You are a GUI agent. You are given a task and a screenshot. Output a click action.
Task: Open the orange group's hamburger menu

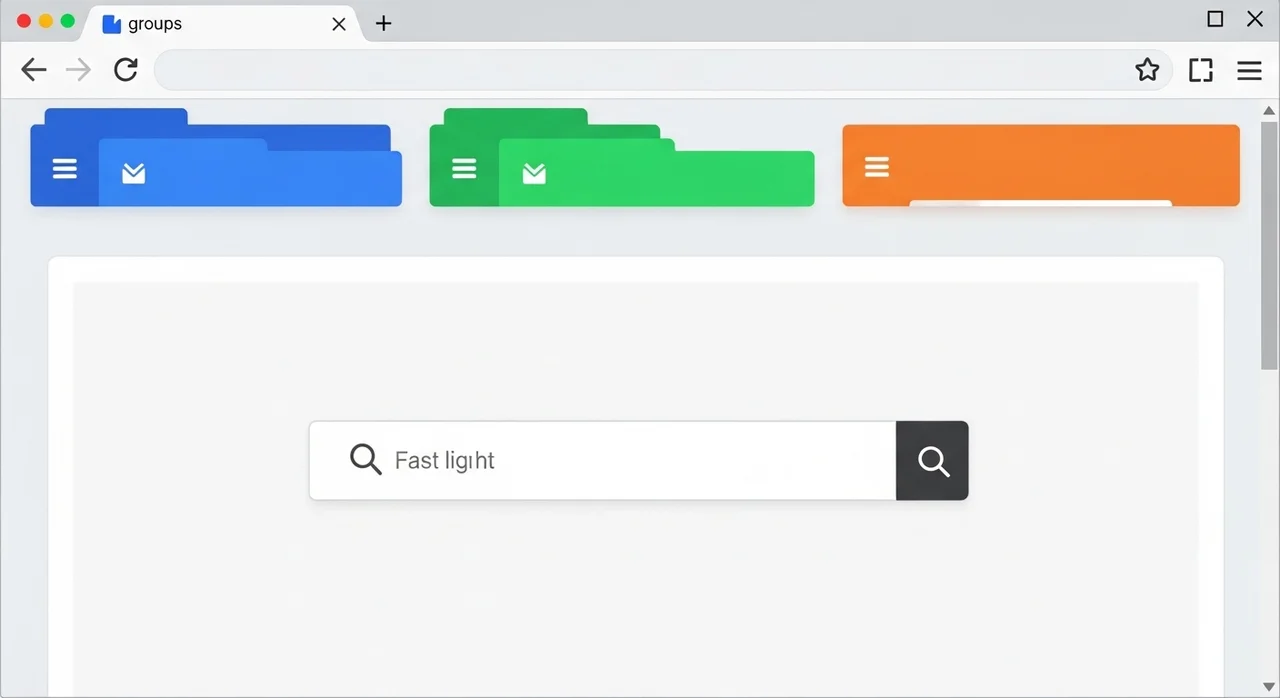[877, 167]
